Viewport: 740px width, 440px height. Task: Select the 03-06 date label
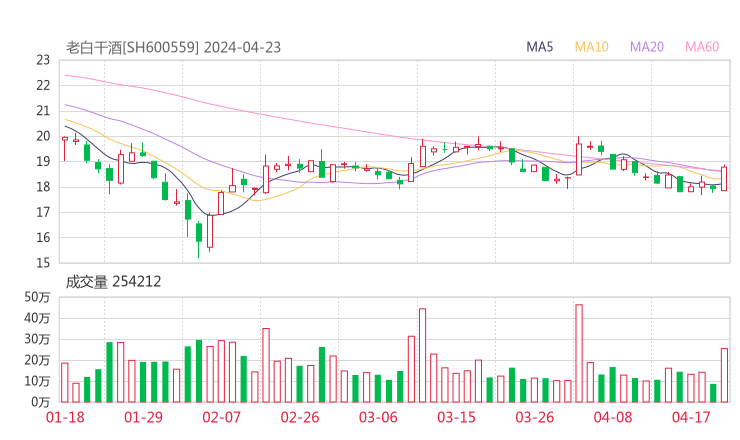378,417
